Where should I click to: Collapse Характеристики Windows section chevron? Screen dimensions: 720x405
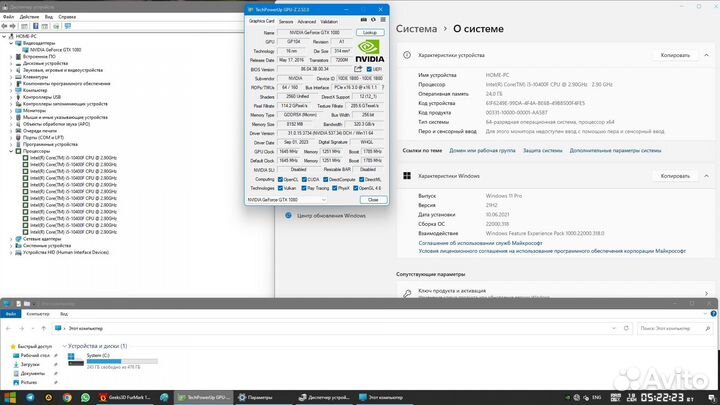(706, 176)
